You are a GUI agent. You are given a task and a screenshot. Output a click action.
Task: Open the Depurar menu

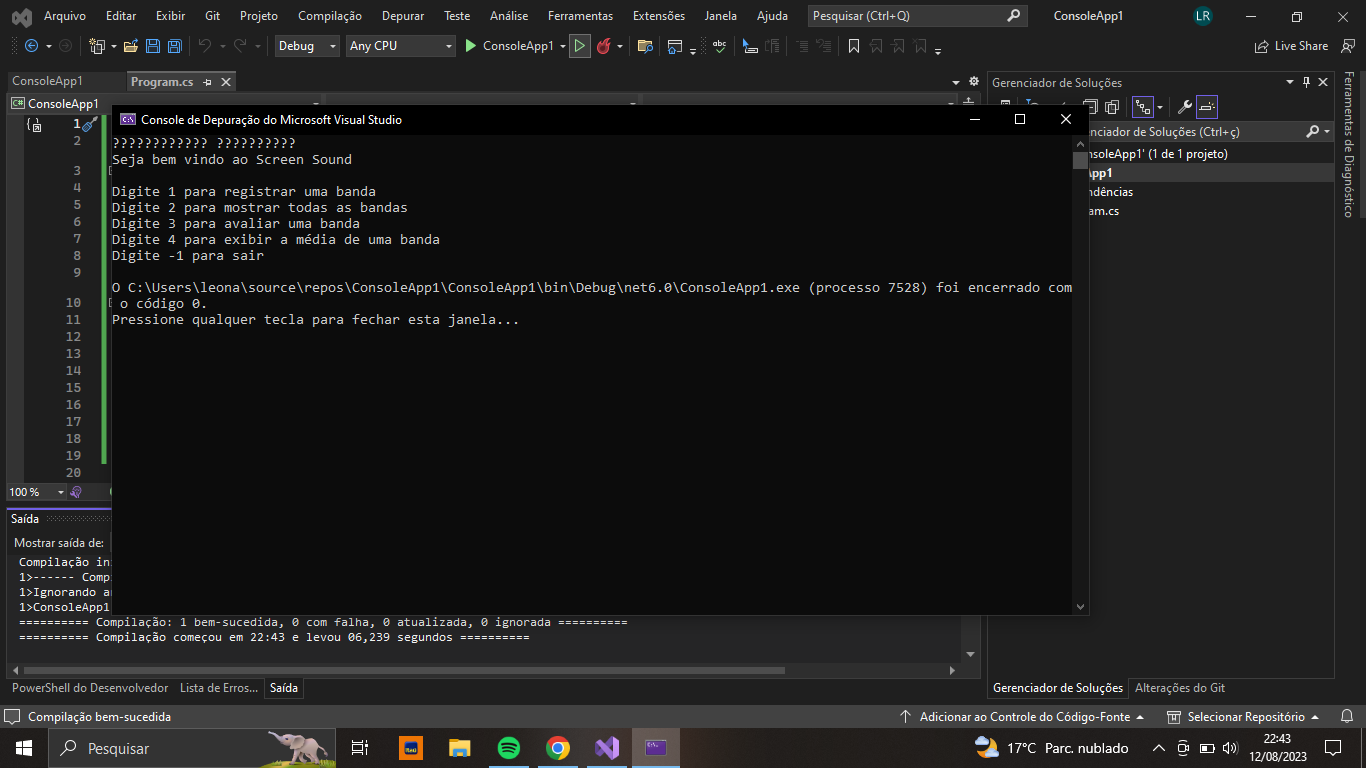pos(403,16)
